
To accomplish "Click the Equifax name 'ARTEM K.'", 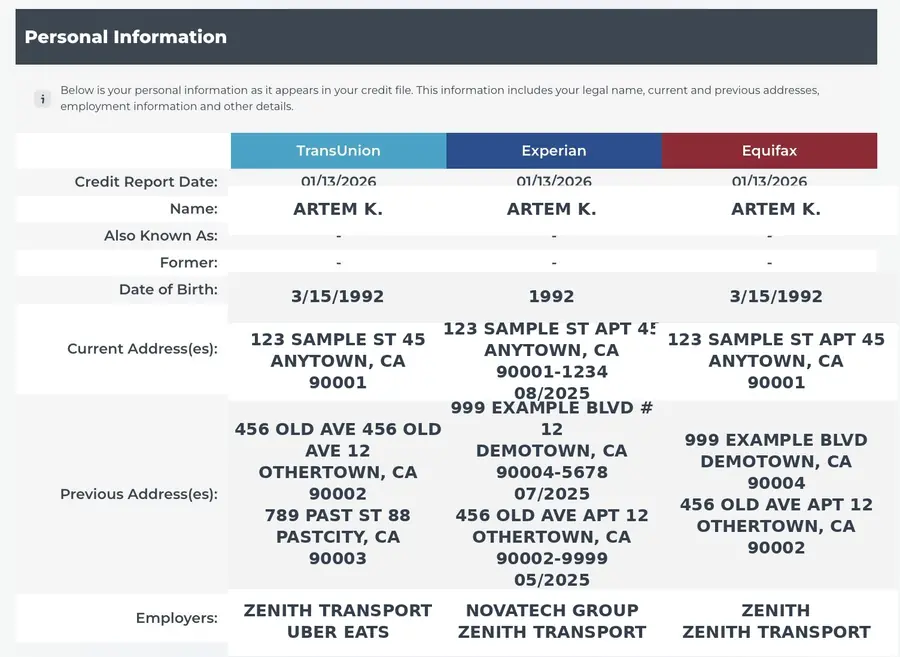I will 776,209.
